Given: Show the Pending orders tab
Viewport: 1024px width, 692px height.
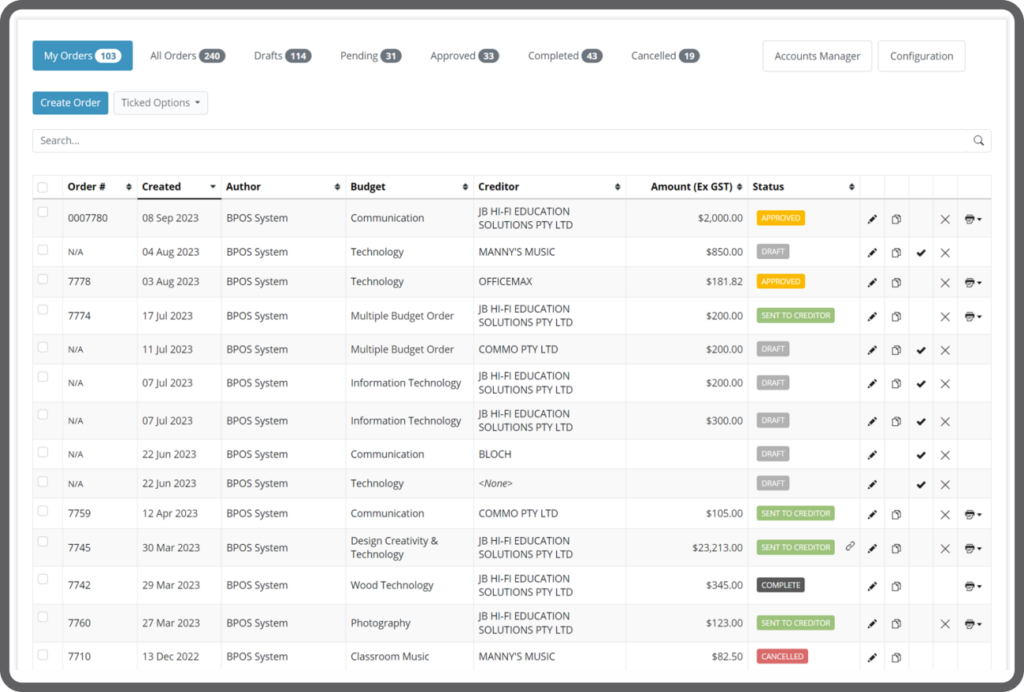Looking at the screenshot, I should pyautogui.click(x=370, y=55).
